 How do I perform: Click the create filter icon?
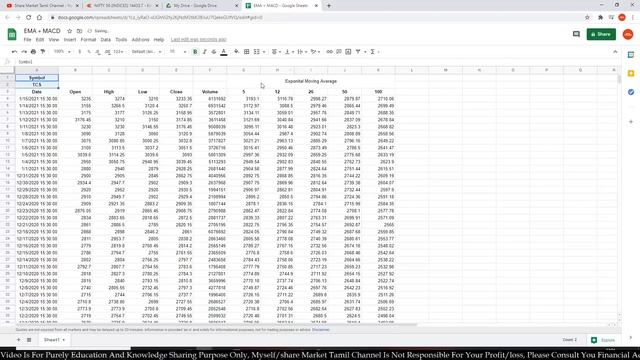pyautogui.click(x=358, y=52)
